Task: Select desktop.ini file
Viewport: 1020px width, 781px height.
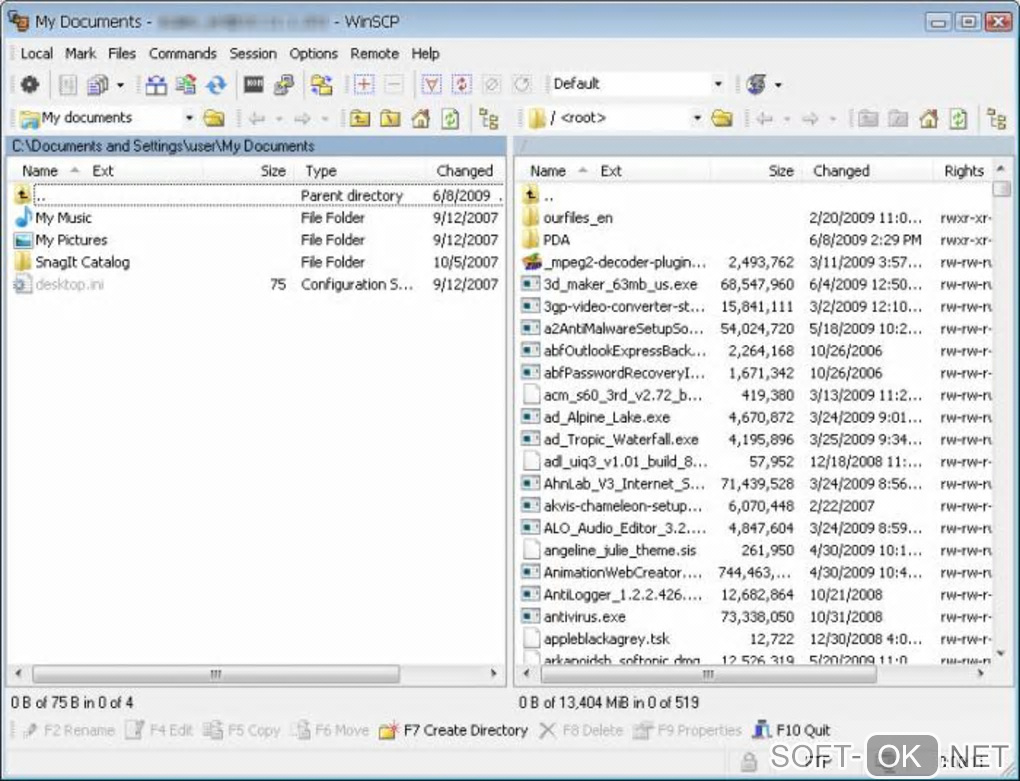Action: [x=69, y=284]
